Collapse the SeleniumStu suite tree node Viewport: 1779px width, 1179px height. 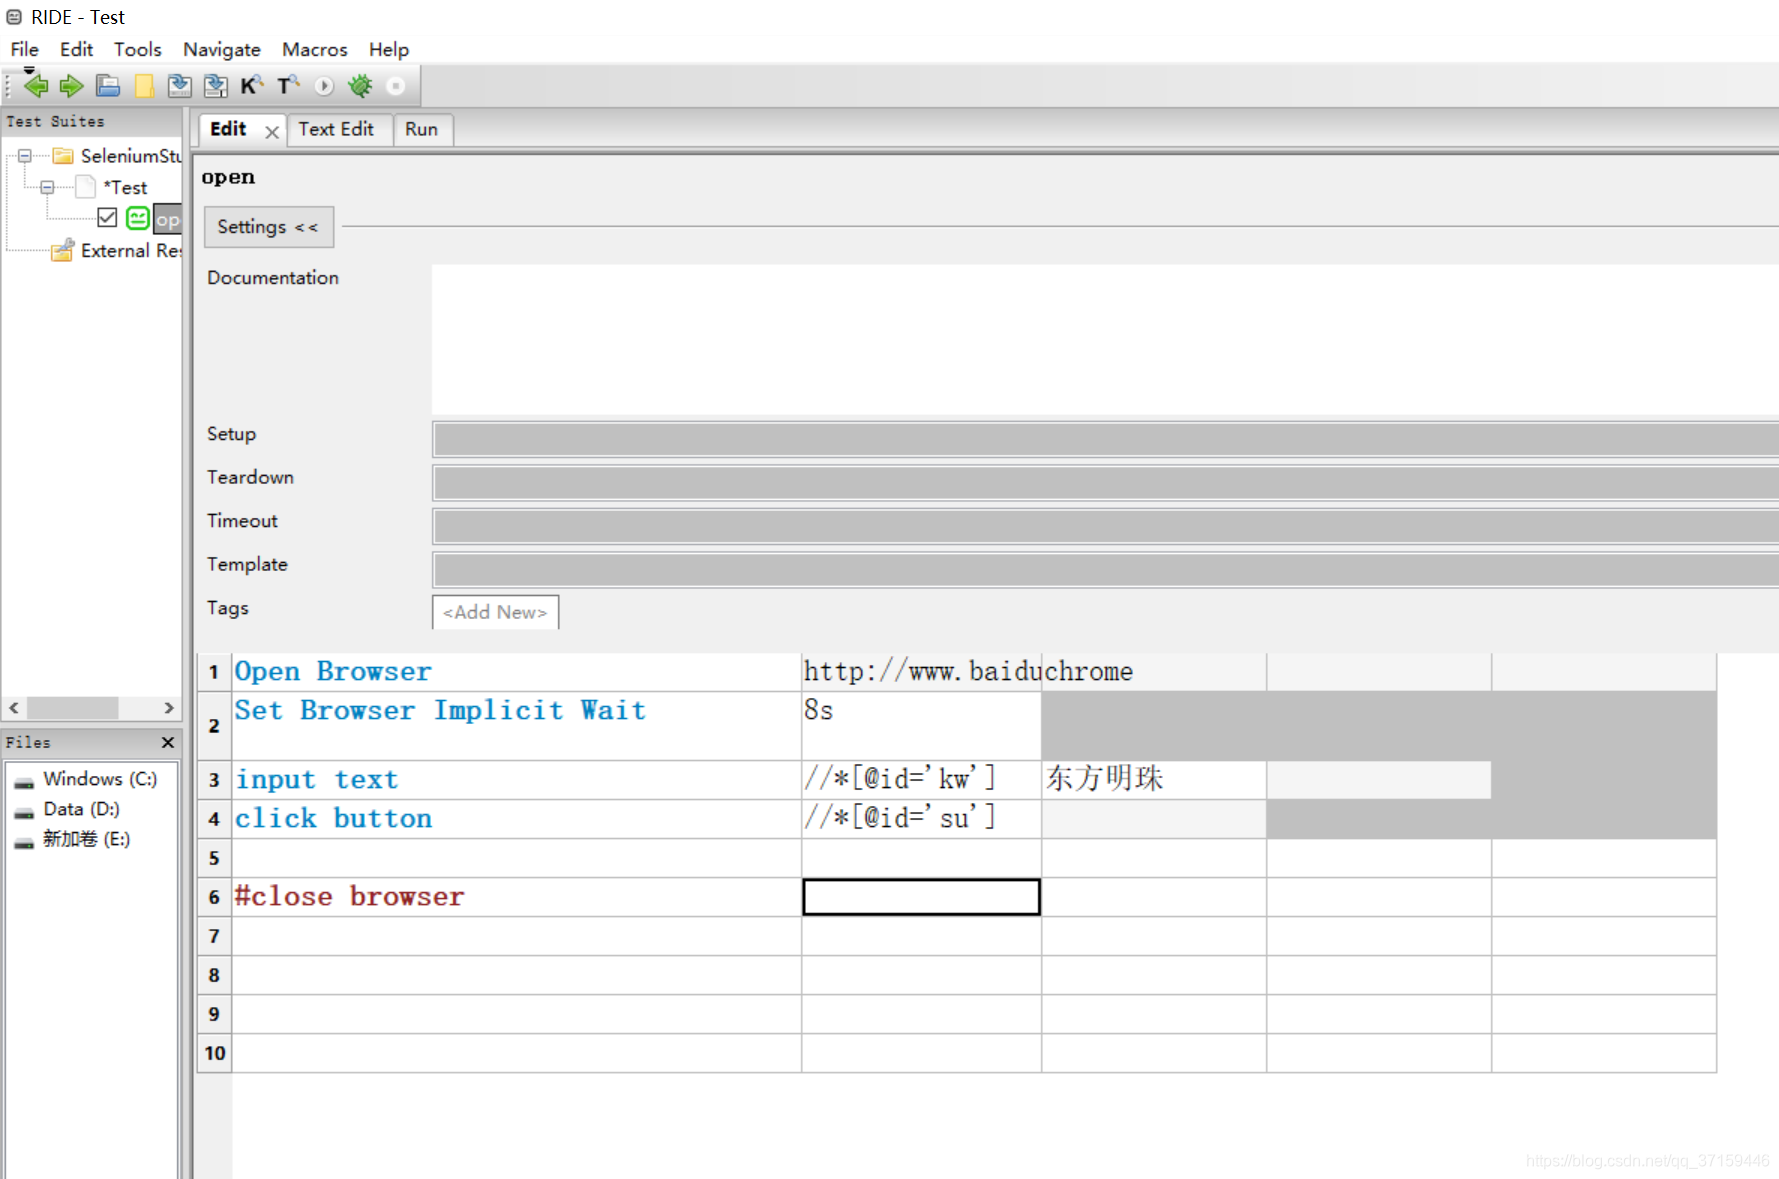point(23,156)
